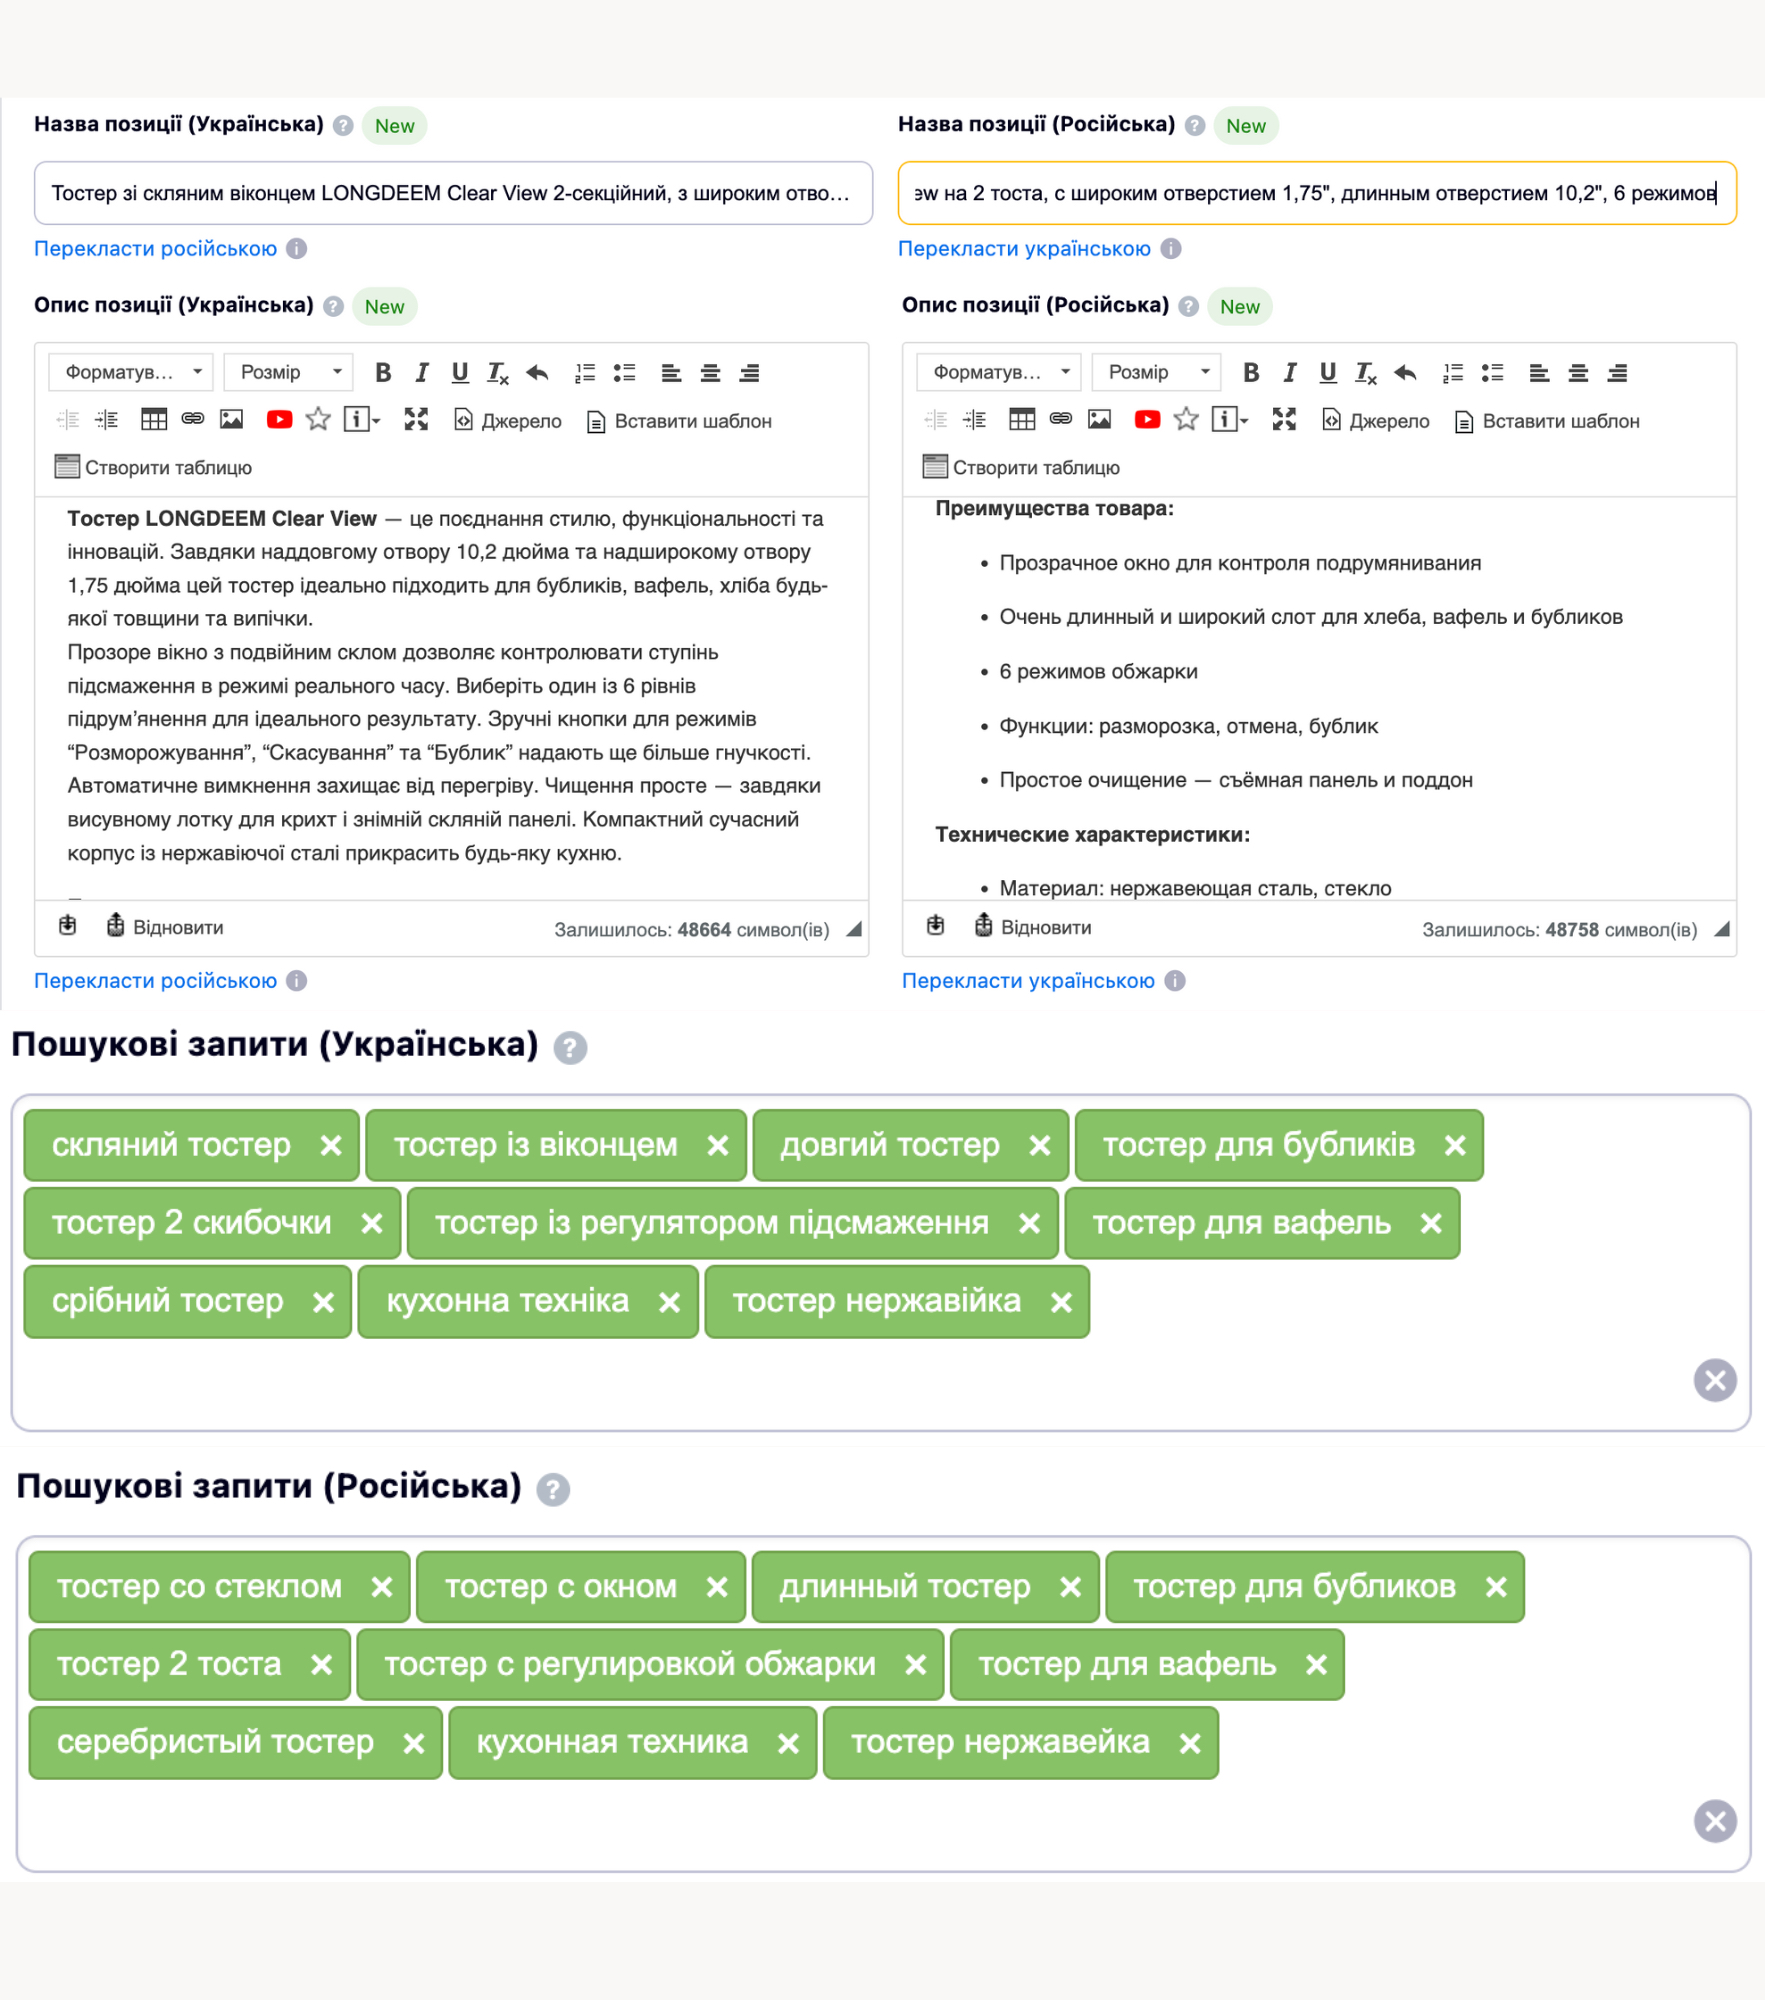The height and width of the screenshot is (2000, 1765).
Task: Remove the 'тостер с окном' tag
Action: [x=717, y=1588]
